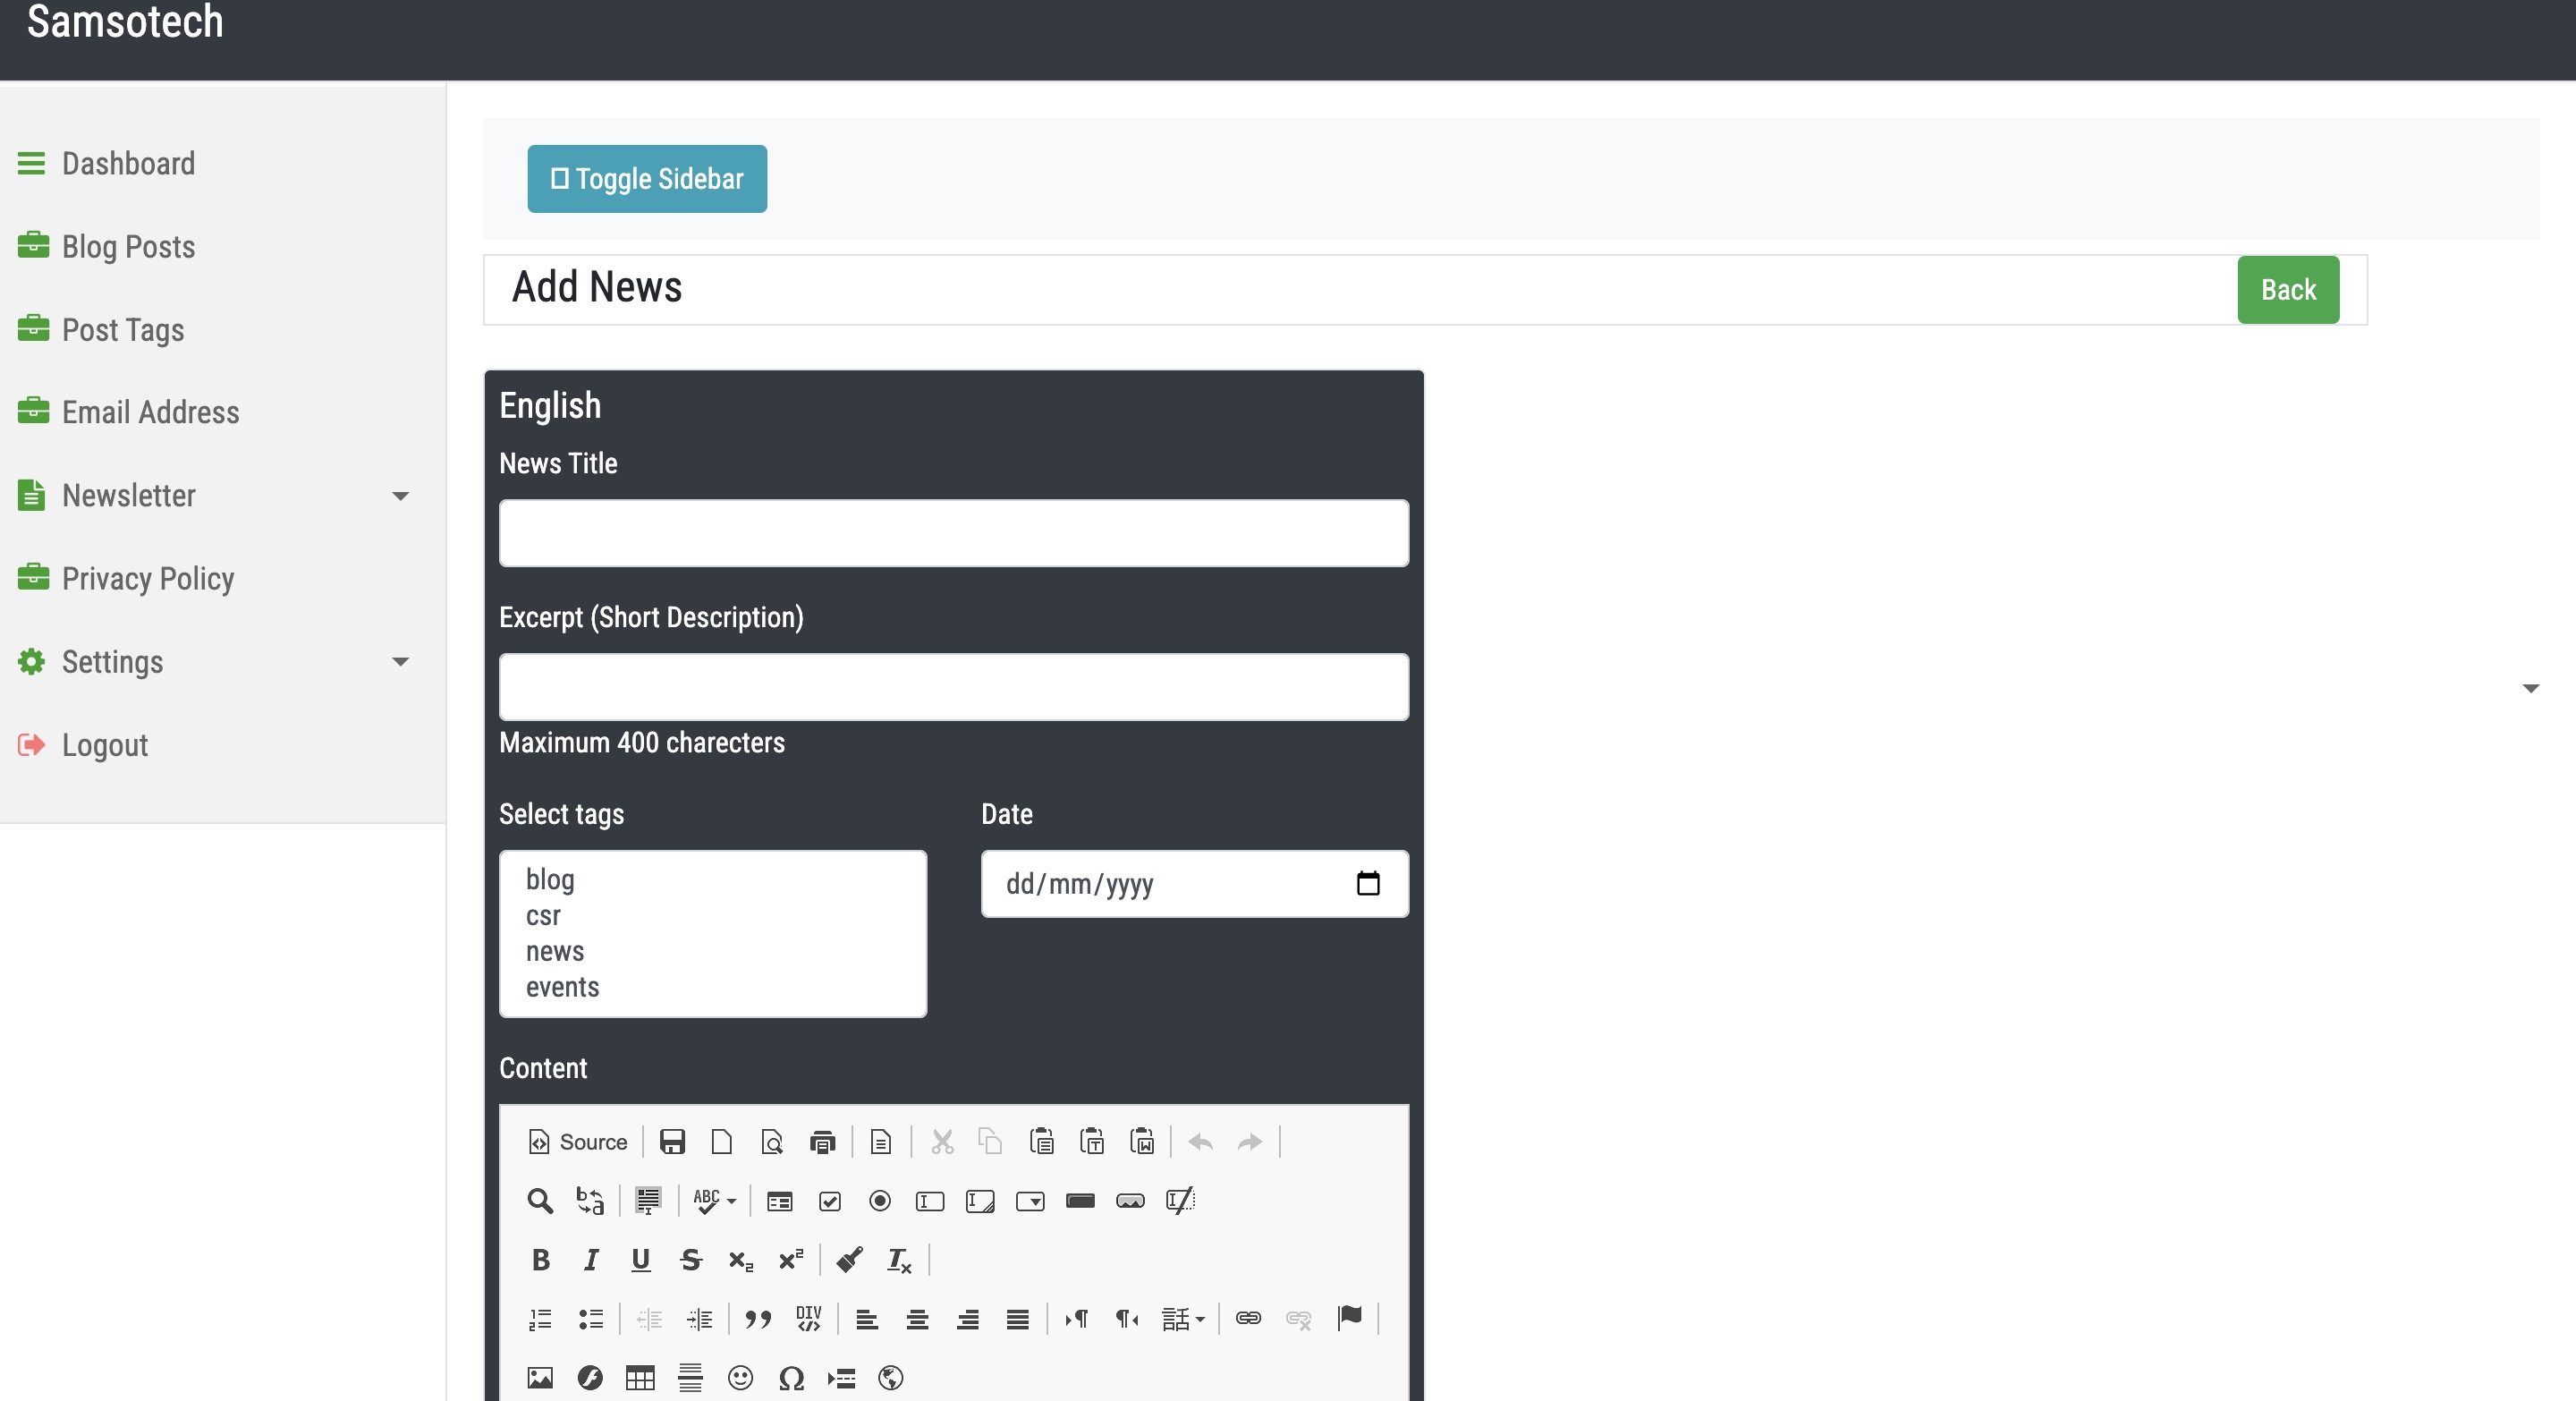Open the Link insert icon
2576x1401 pixels.
[1248, 1318]
